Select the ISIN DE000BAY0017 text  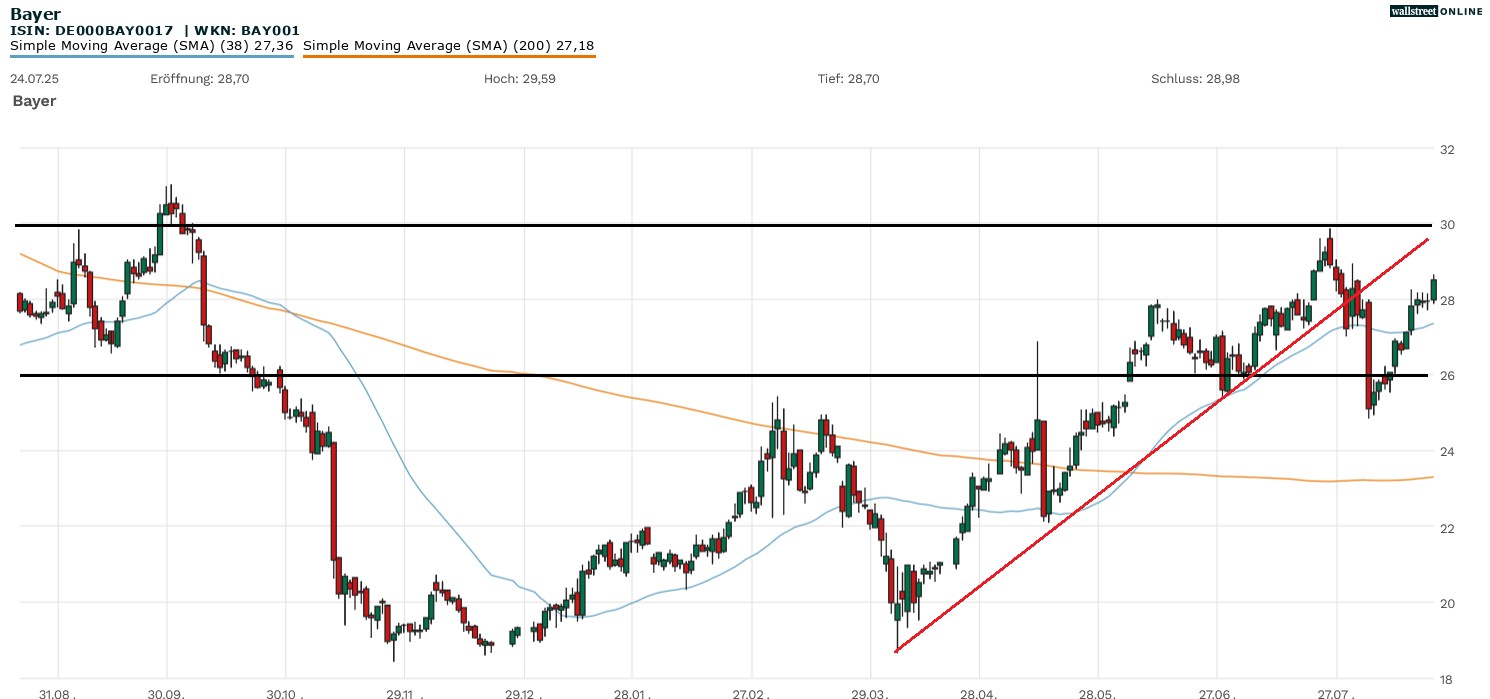[91, 31]
